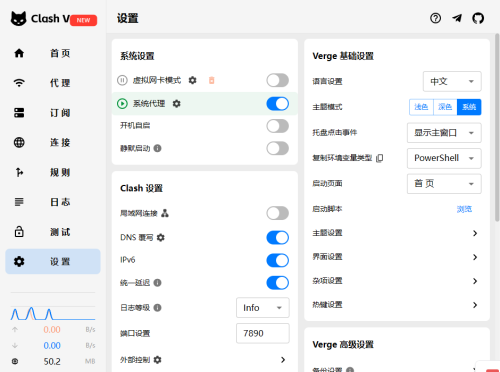Image resolution: width=500 pixels, height=372 pixels.
Task: Go to 订阅 in sidebar
Action: point(53,113)
